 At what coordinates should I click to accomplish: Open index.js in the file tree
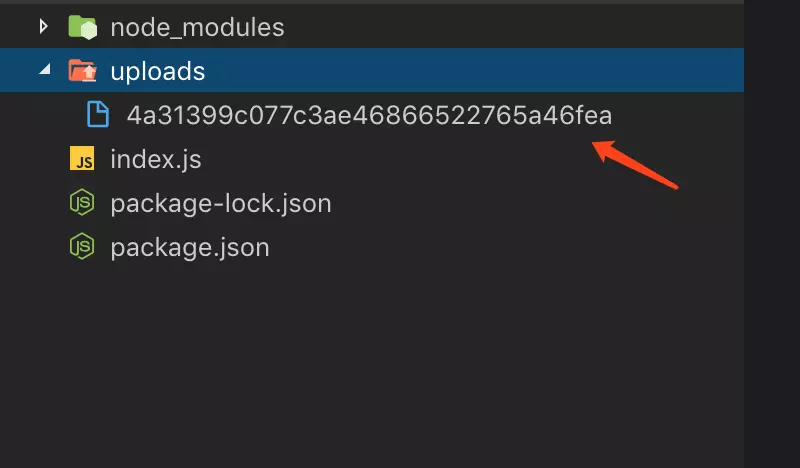(156, 159)
